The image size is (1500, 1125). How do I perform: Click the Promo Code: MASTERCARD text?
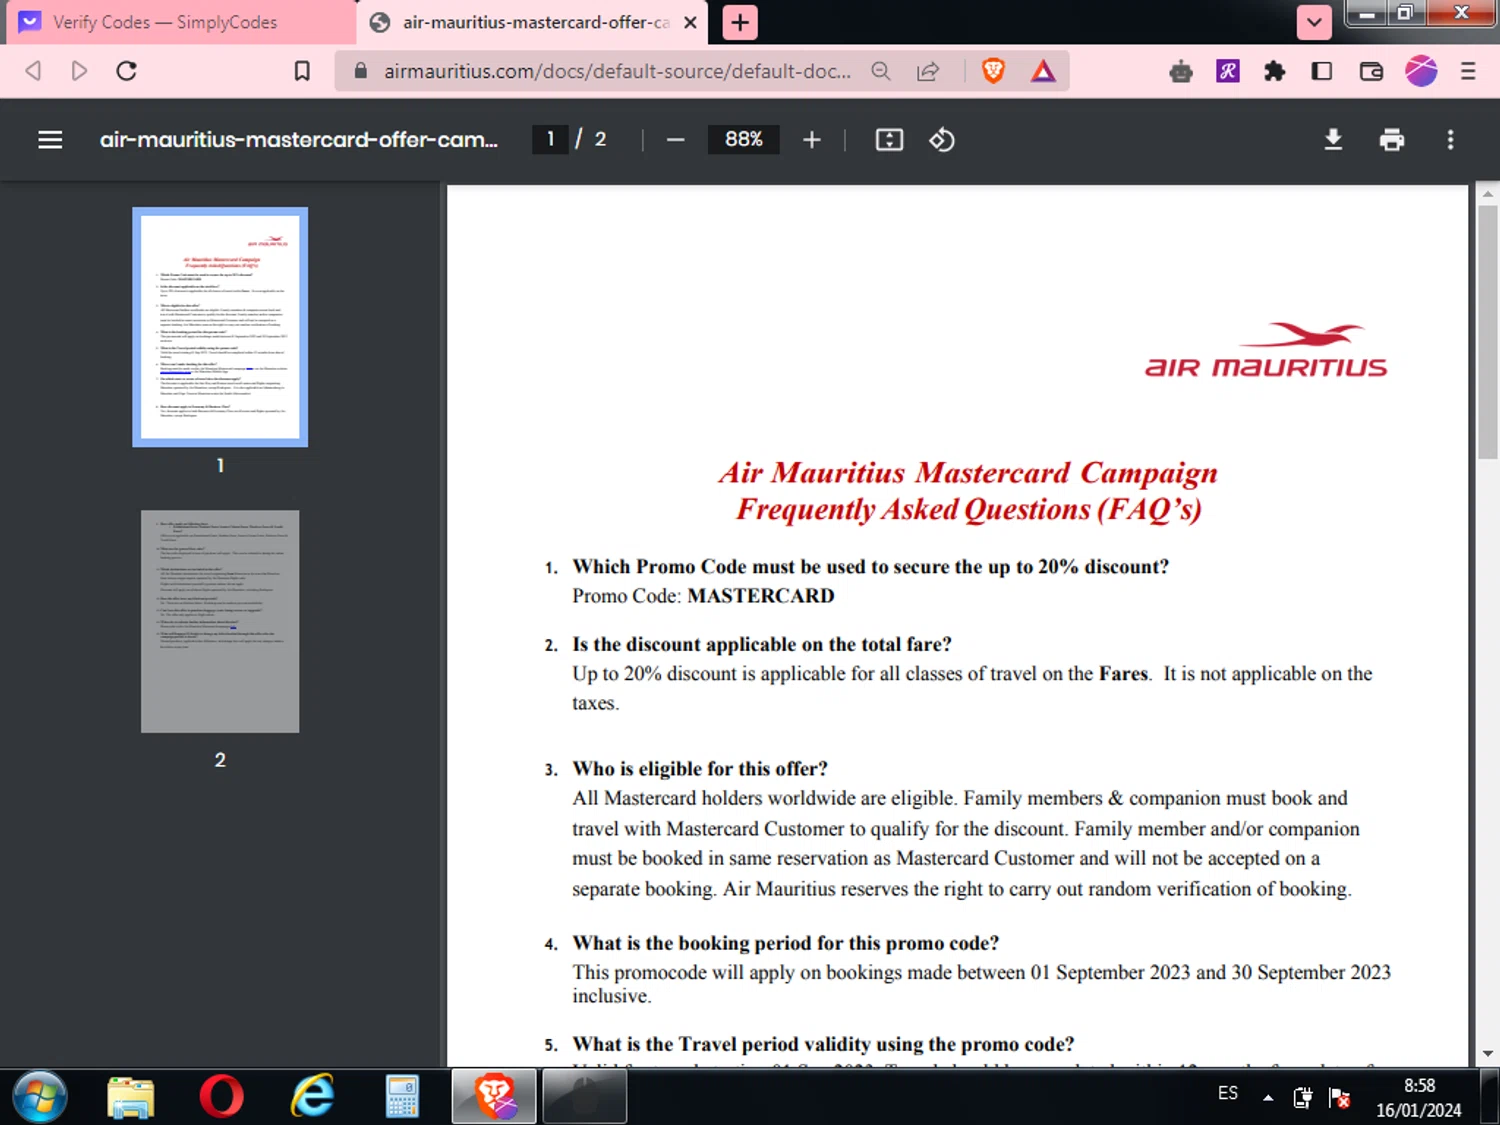tap(703, 596)
